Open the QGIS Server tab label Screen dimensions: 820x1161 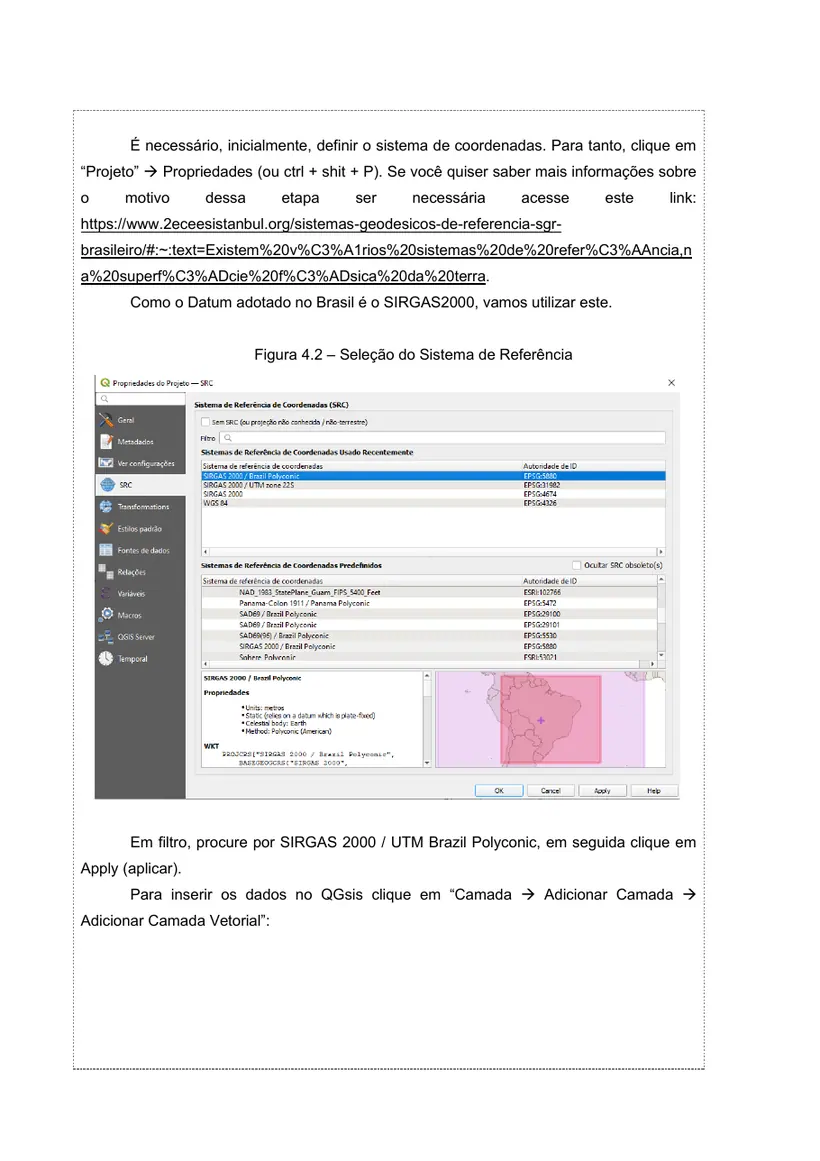136,637
